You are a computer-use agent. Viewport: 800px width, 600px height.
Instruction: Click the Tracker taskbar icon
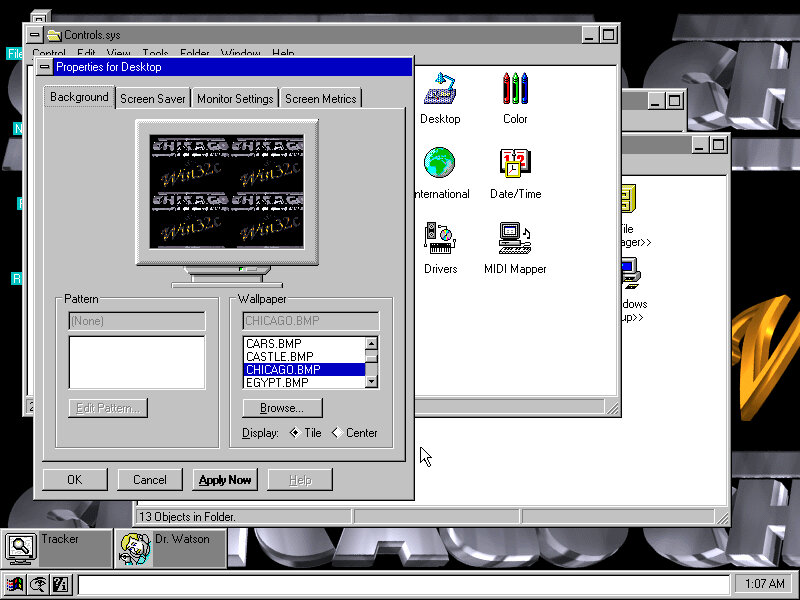20,546
